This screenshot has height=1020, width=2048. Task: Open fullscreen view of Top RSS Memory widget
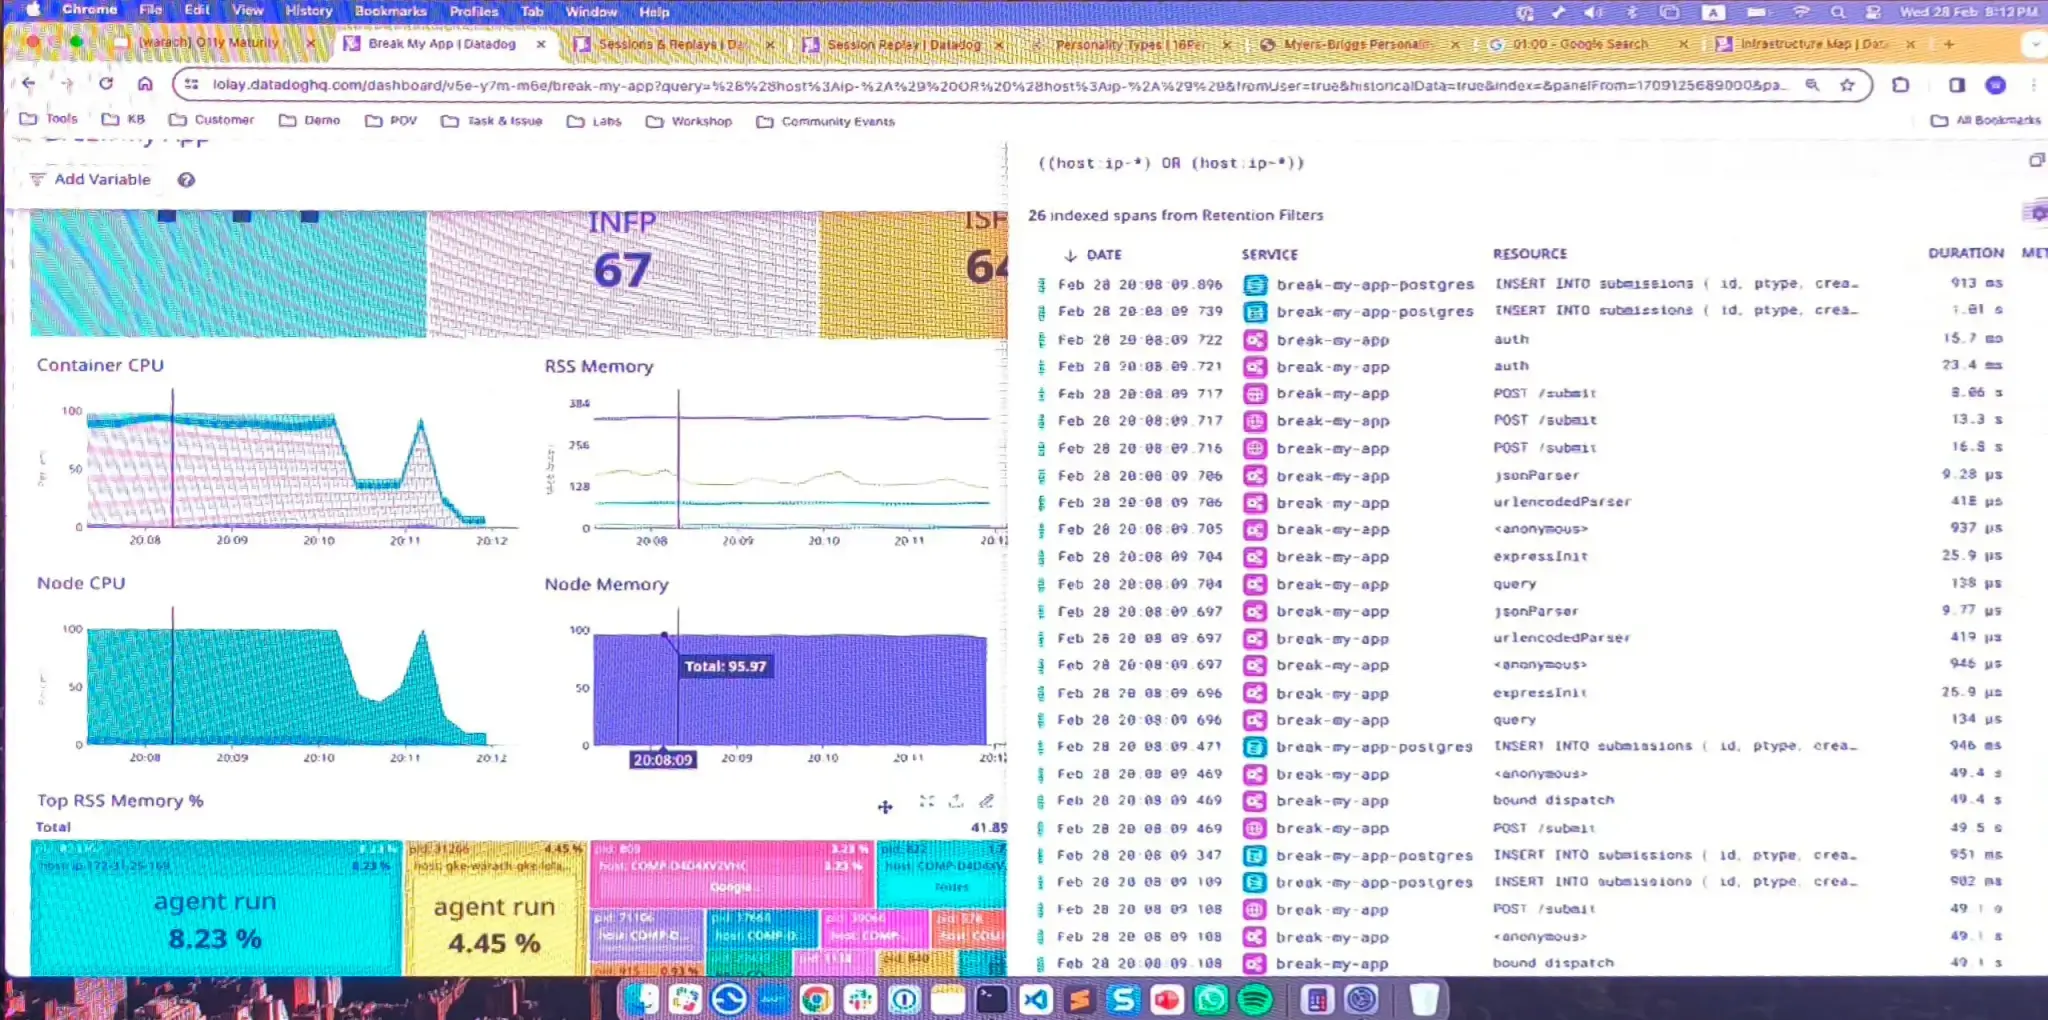point(927,802)
